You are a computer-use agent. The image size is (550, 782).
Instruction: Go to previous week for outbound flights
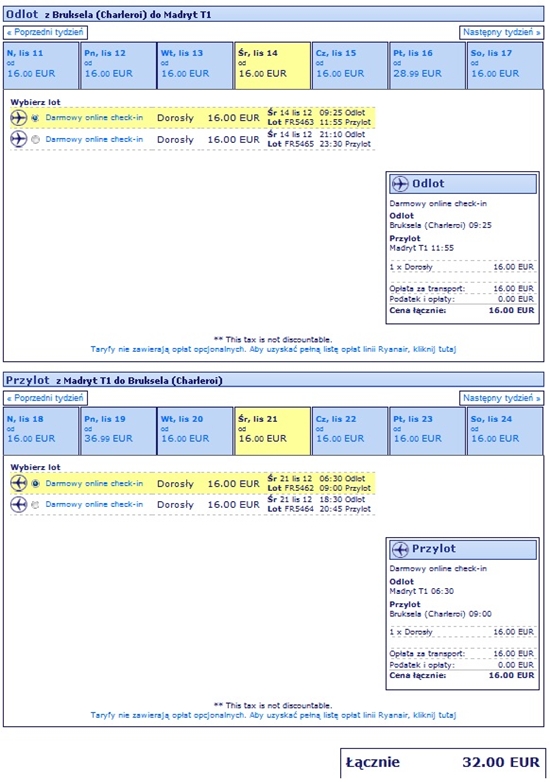click(x=45, y=32)
